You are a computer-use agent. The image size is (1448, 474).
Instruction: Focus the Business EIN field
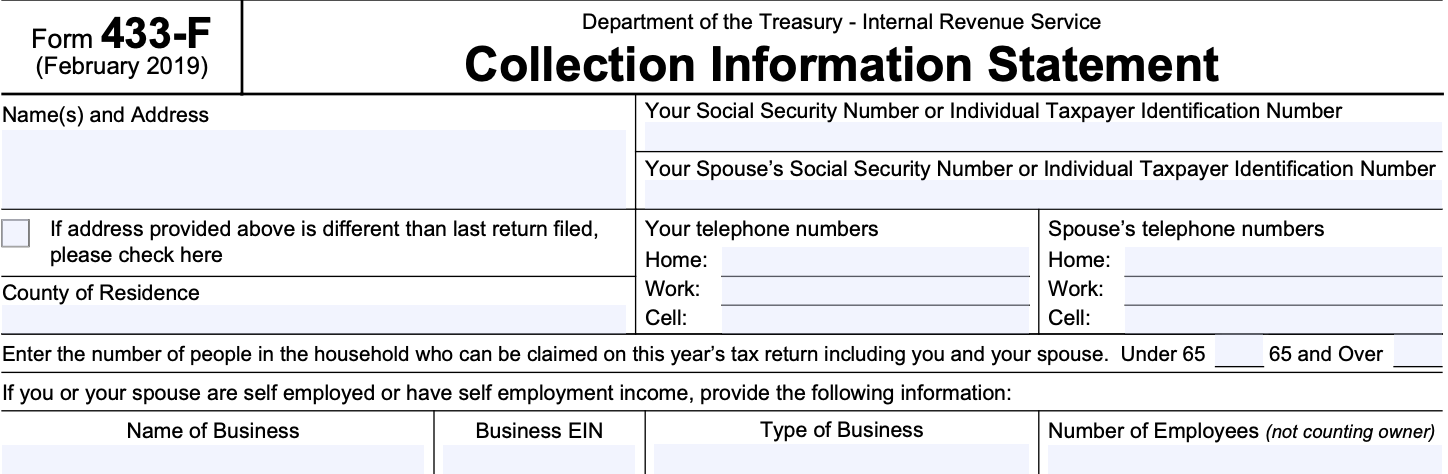pos(539,460)
